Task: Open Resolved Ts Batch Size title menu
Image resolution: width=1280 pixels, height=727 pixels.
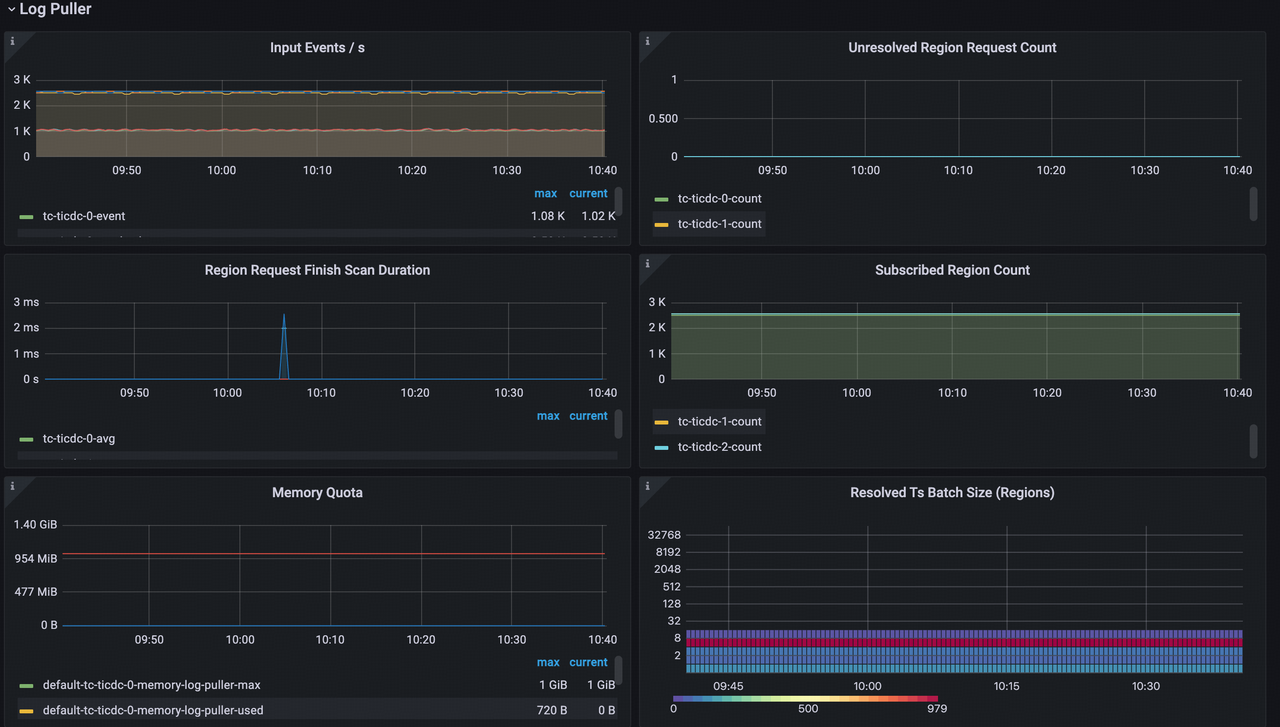Action: coord(952,493)
